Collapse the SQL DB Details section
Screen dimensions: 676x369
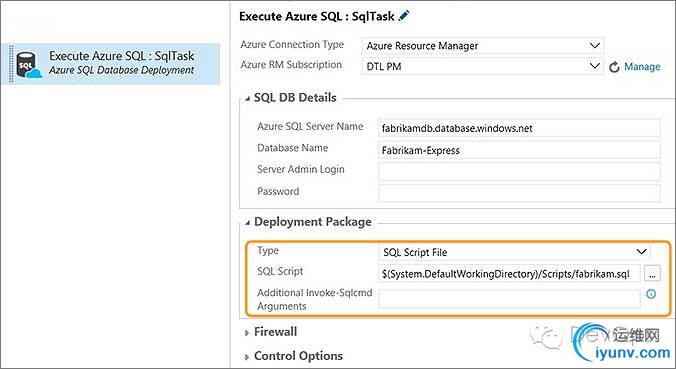(x=247, y=99)
